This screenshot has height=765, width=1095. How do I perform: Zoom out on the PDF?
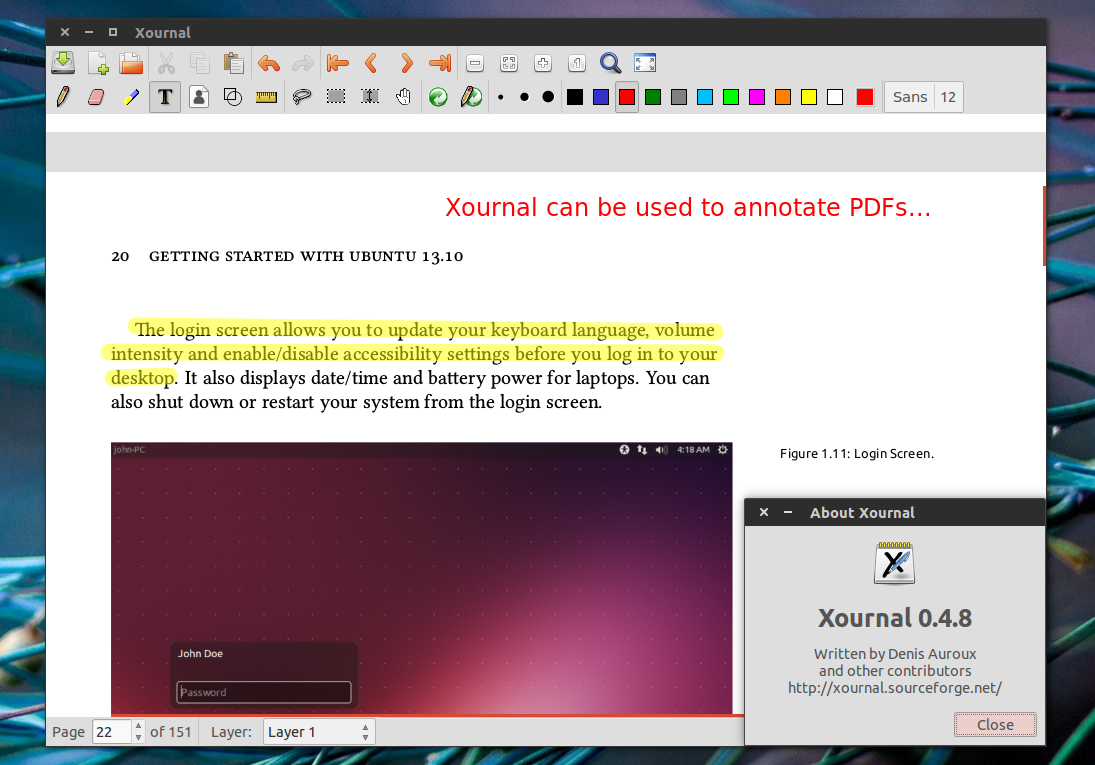pyautogui.click(x=474, y=62)
